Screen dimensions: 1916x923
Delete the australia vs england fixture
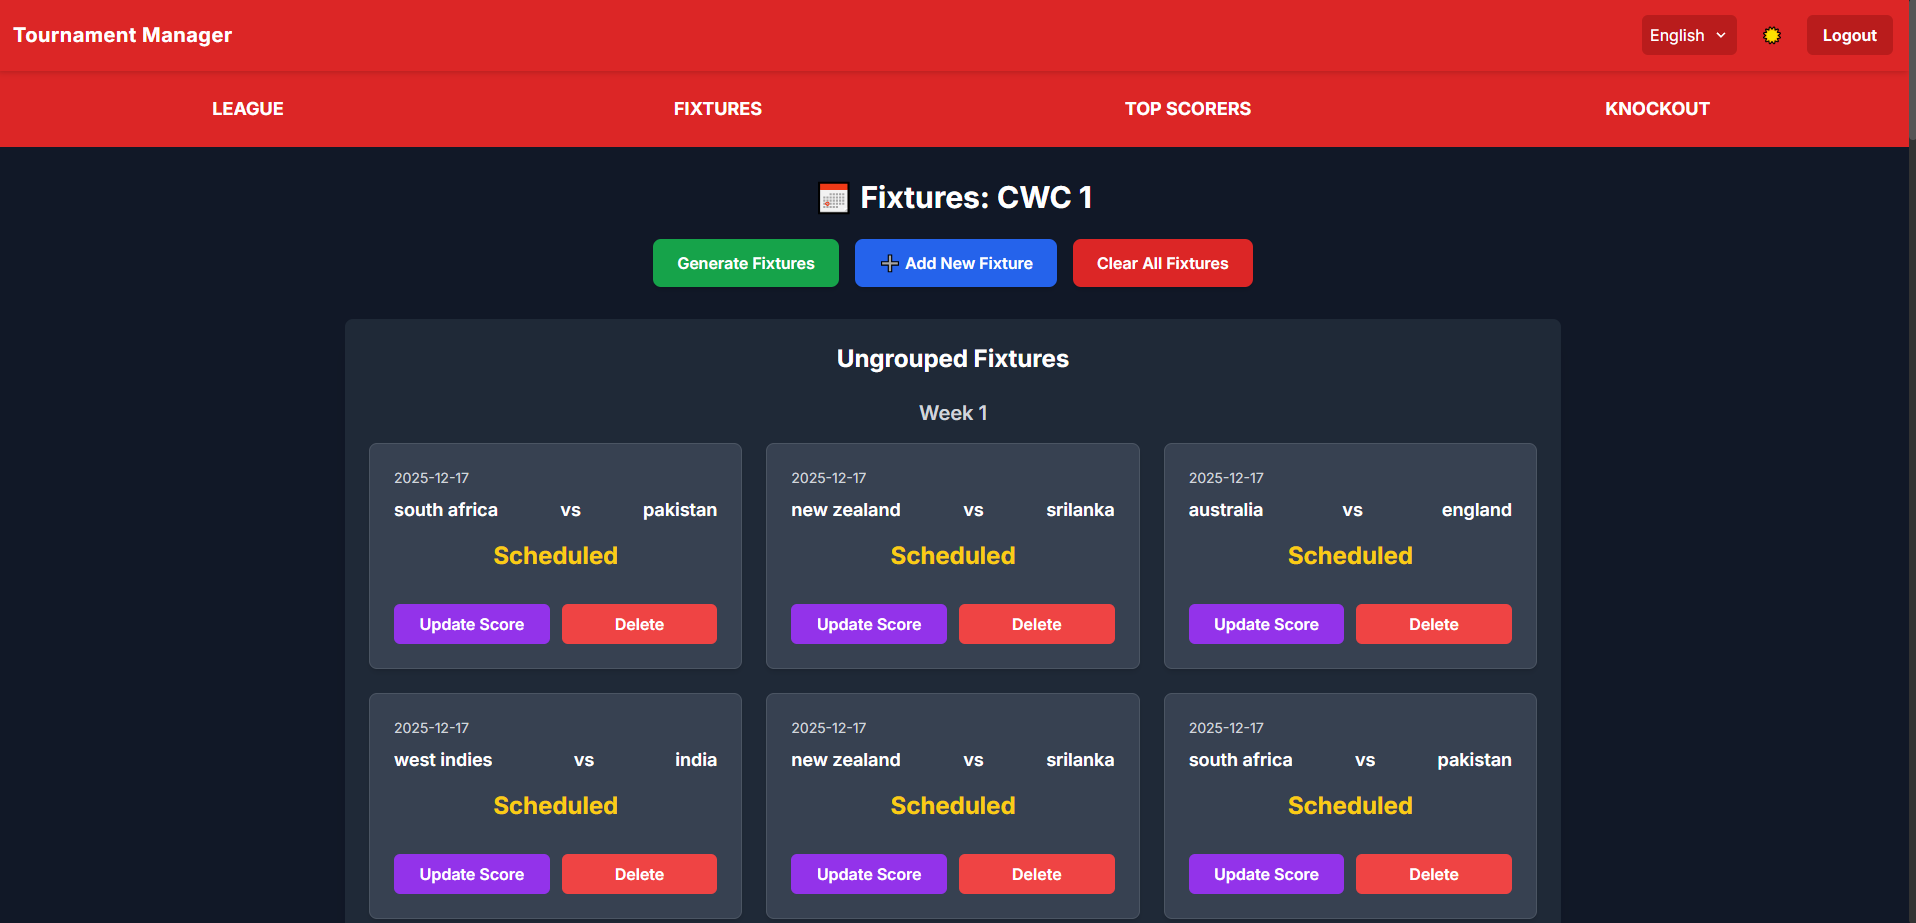click(1433, 624)
